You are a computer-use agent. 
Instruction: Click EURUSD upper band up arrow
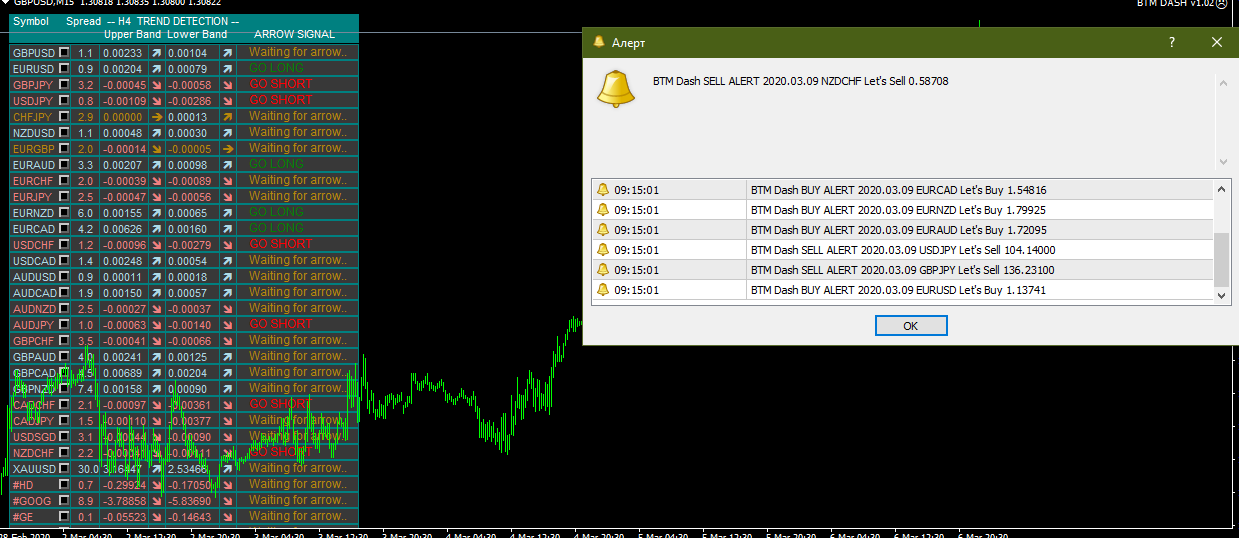[x=156, y=68]
